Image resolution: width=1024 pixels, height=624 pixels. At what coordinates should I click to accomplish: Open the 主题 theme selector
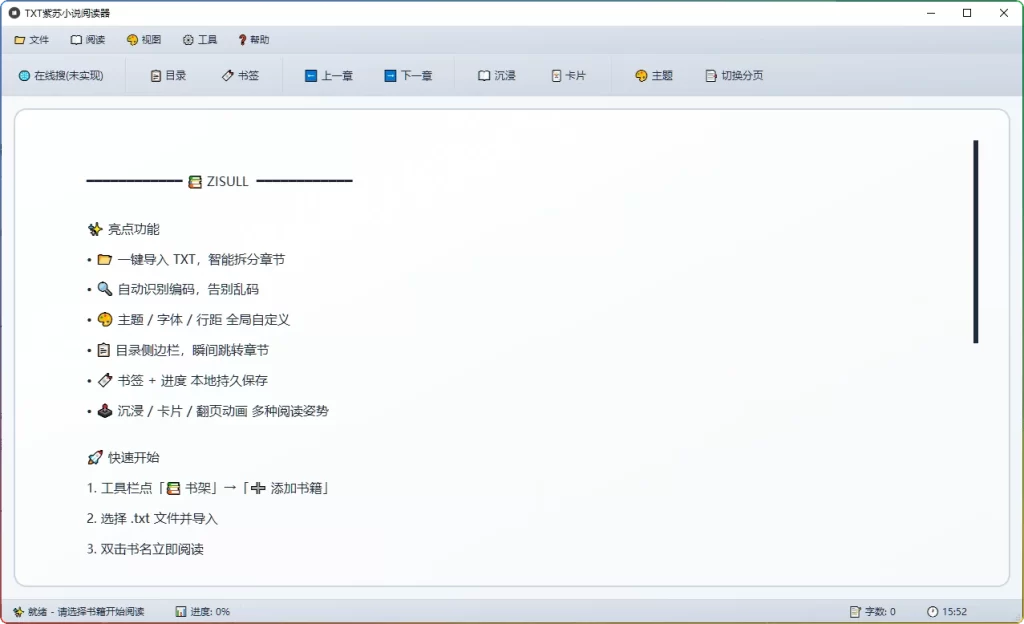(x=653, y=74)
